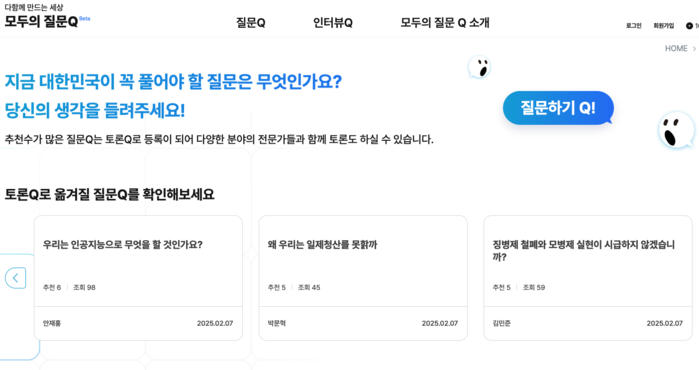Viewport: 699px width, 370px height.
Task: Click author name 박문혁
Action: click(276, 323)
